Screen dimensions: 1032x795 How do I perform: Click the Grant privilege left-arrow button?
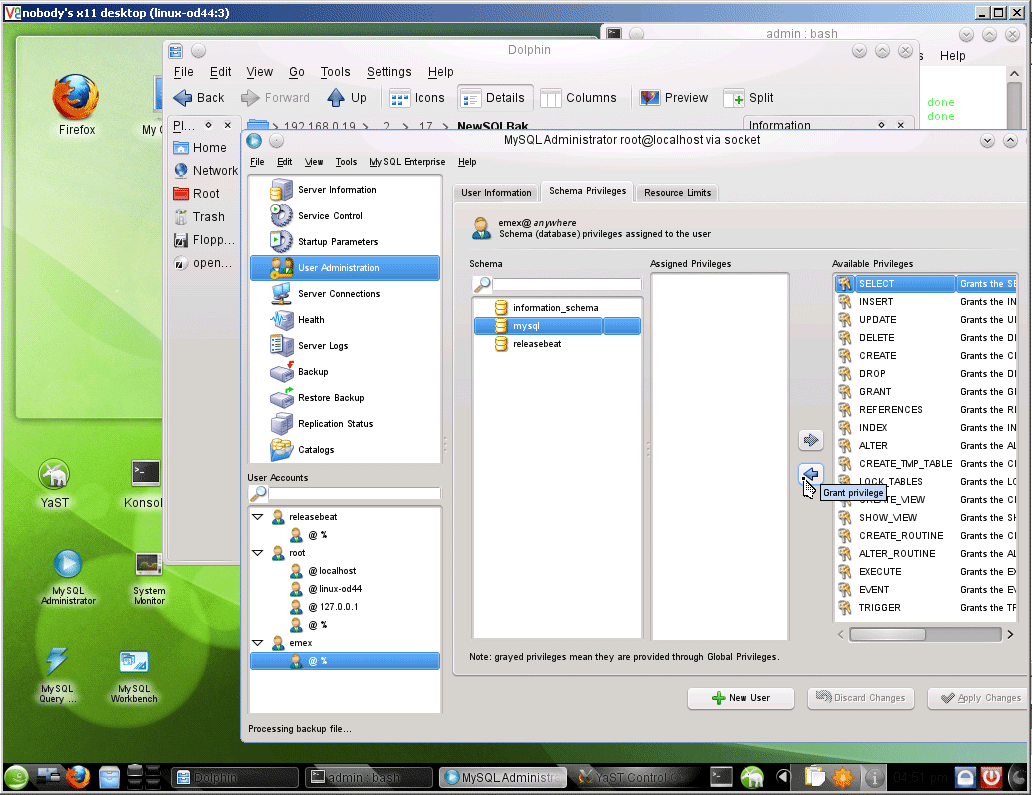[811, 473]
